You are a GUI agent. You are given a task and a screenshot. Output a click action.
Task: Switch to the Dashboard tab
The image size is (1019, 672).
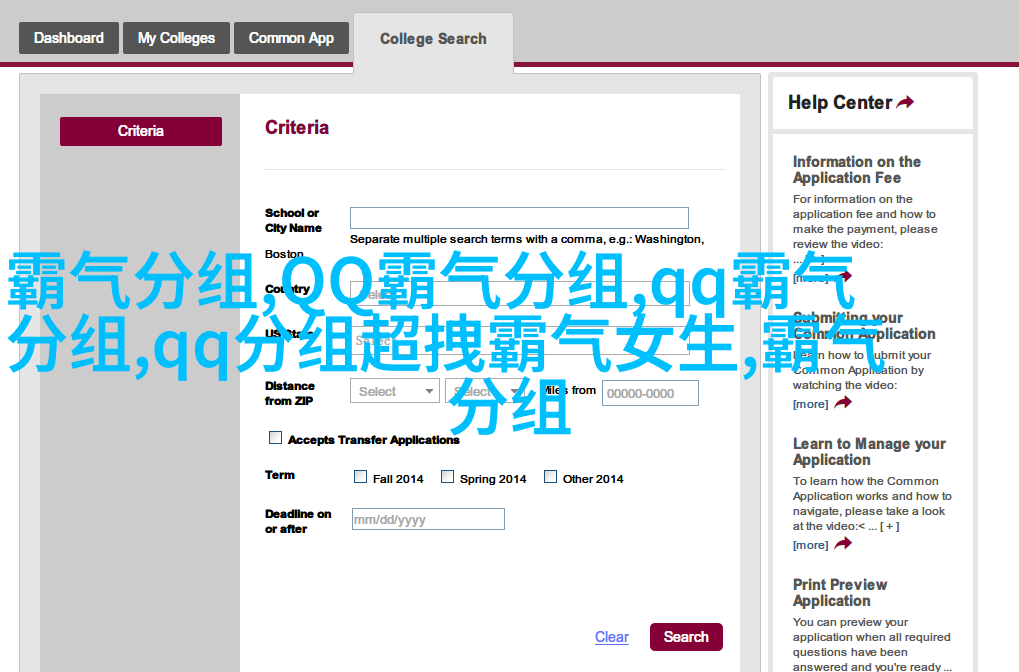[69, 38]
